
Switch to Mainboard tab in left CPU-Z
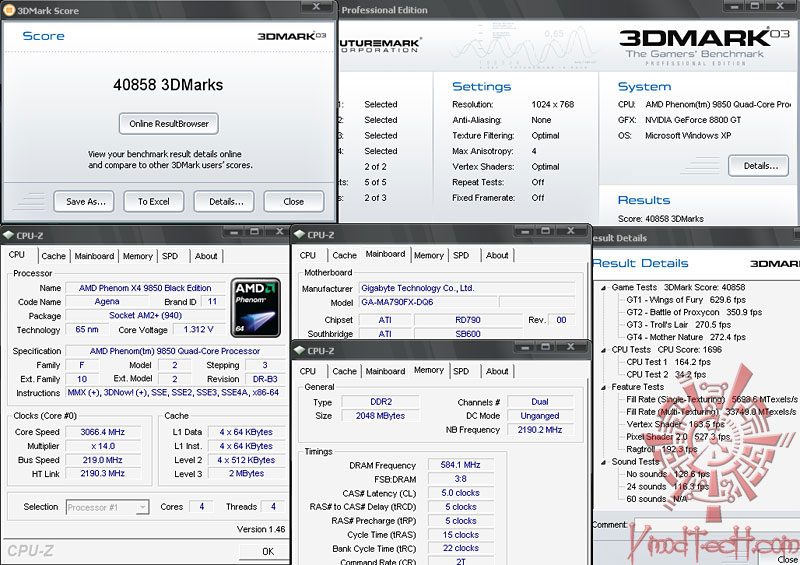click(94, 256)
